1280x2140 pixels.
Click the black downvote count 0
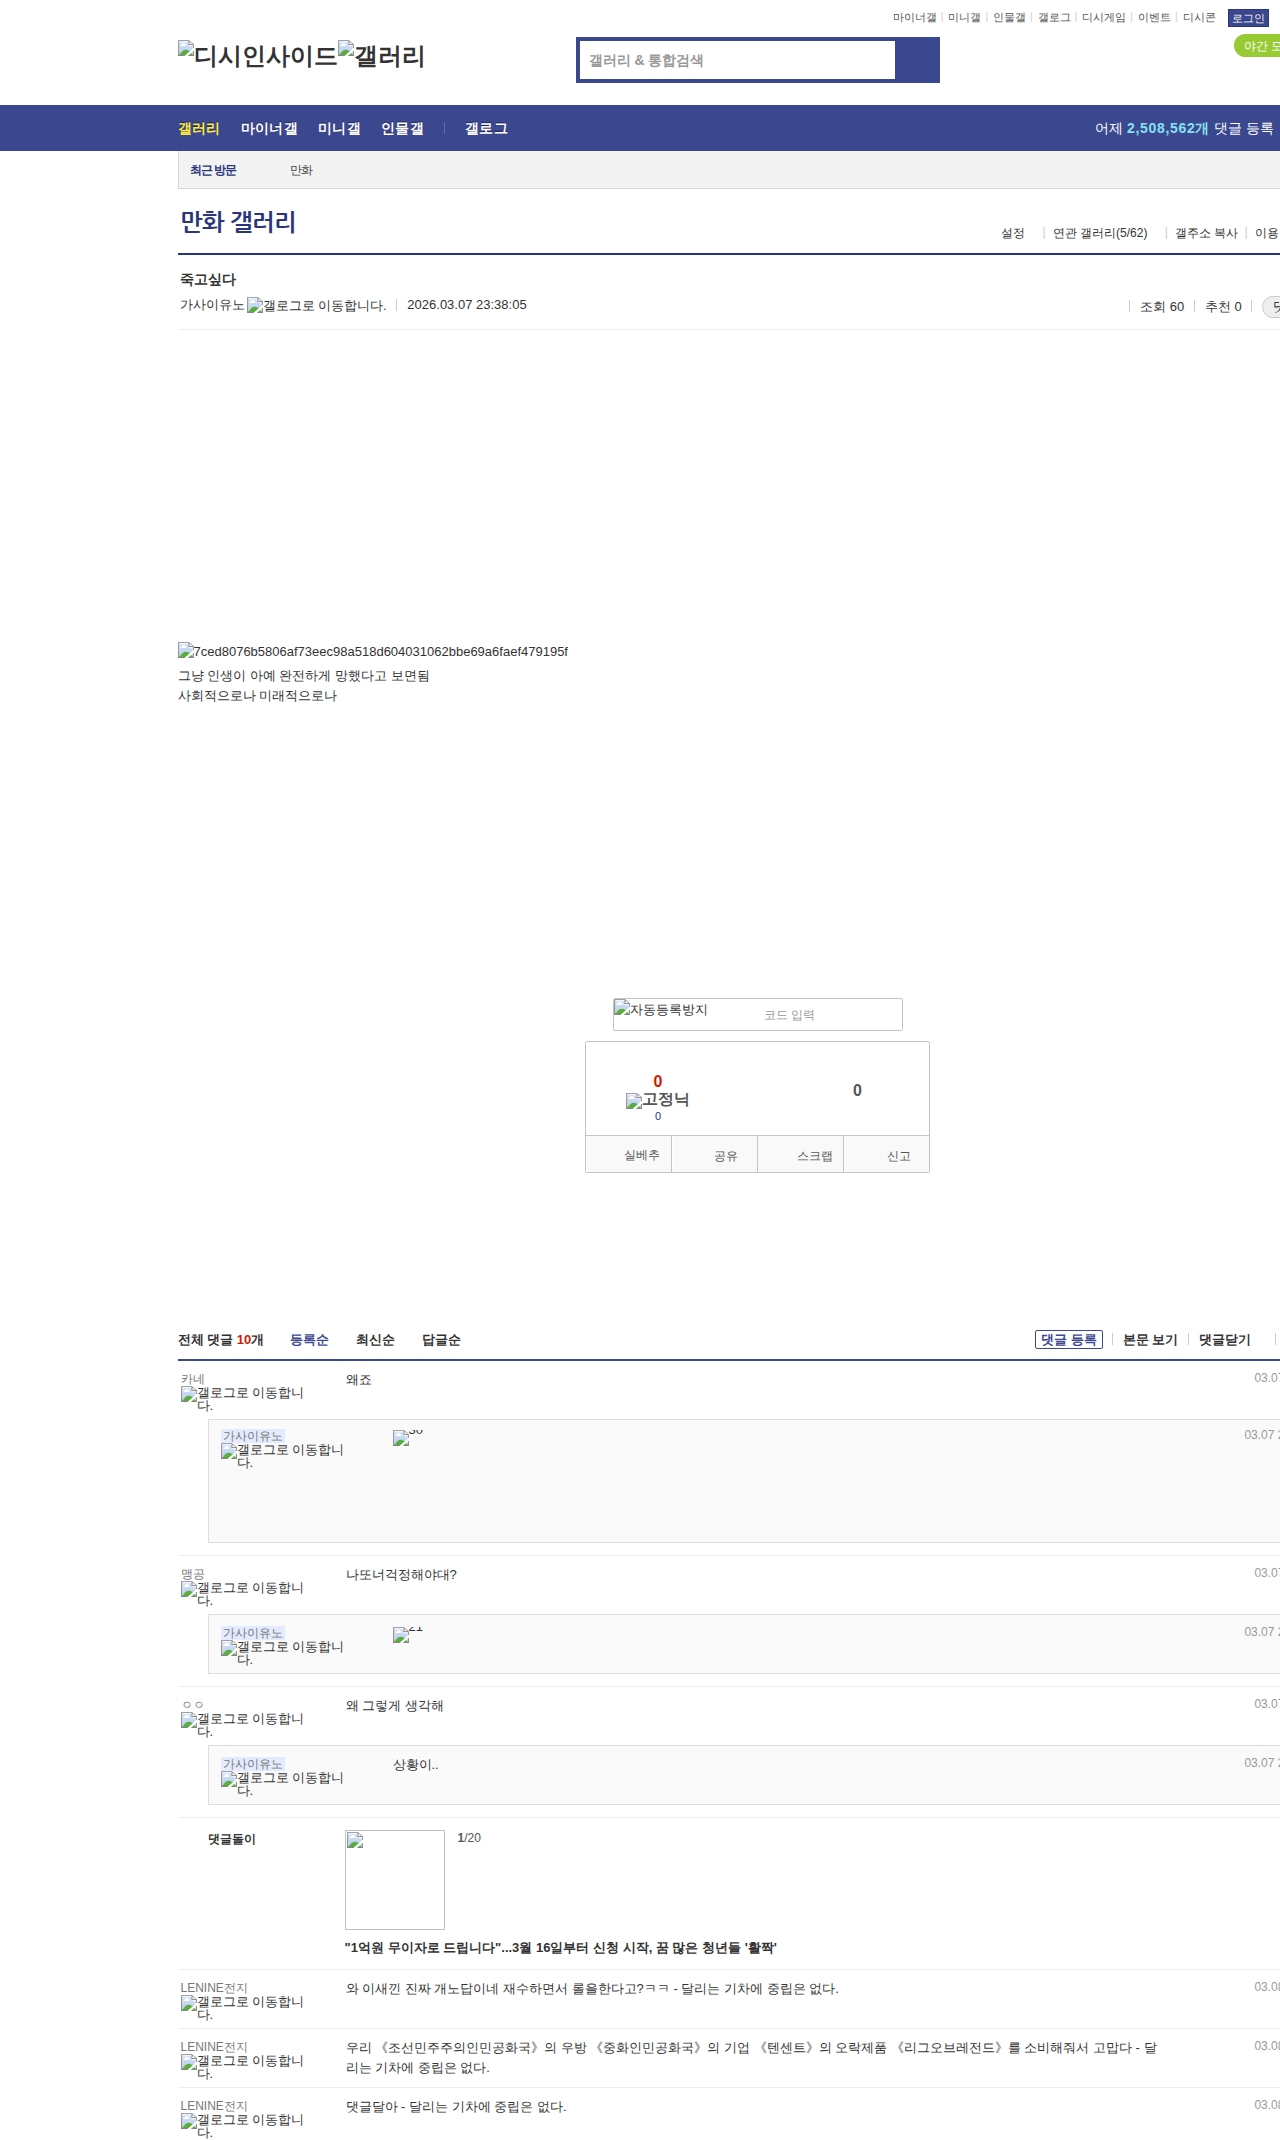857,1090
